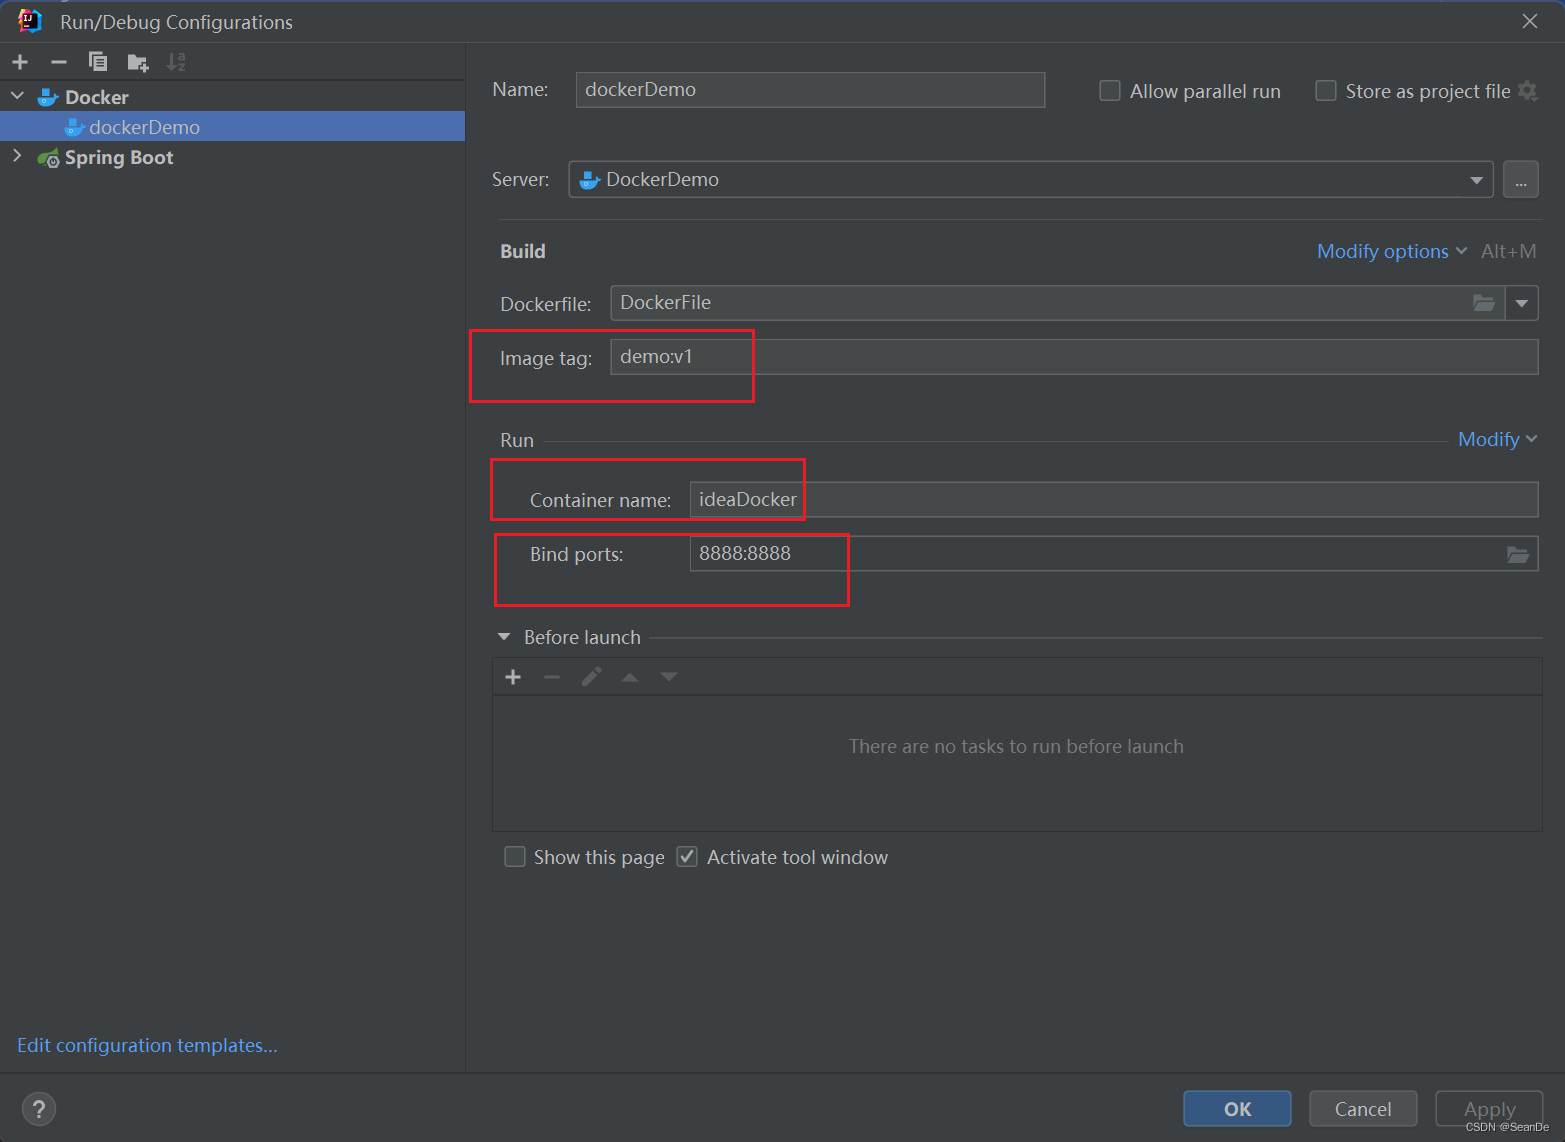
Task: Open Docker server settings with the ellipsis button
Action: [1520, 180]
